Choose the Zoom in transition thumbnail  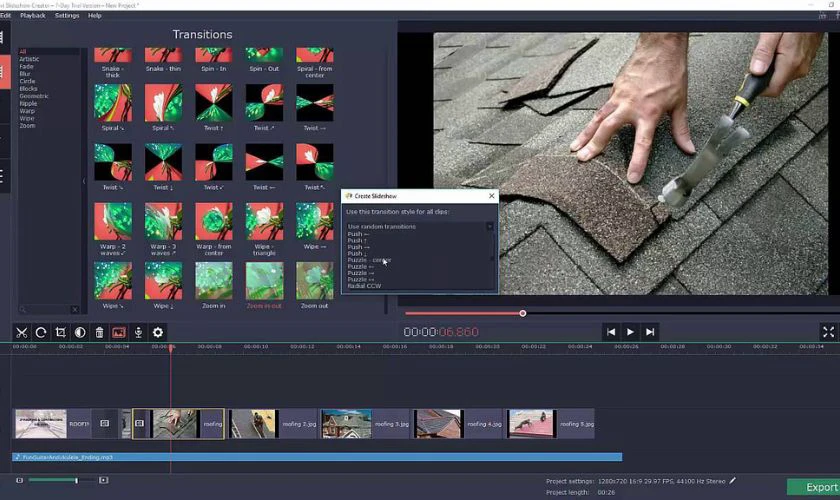[213, 281]
